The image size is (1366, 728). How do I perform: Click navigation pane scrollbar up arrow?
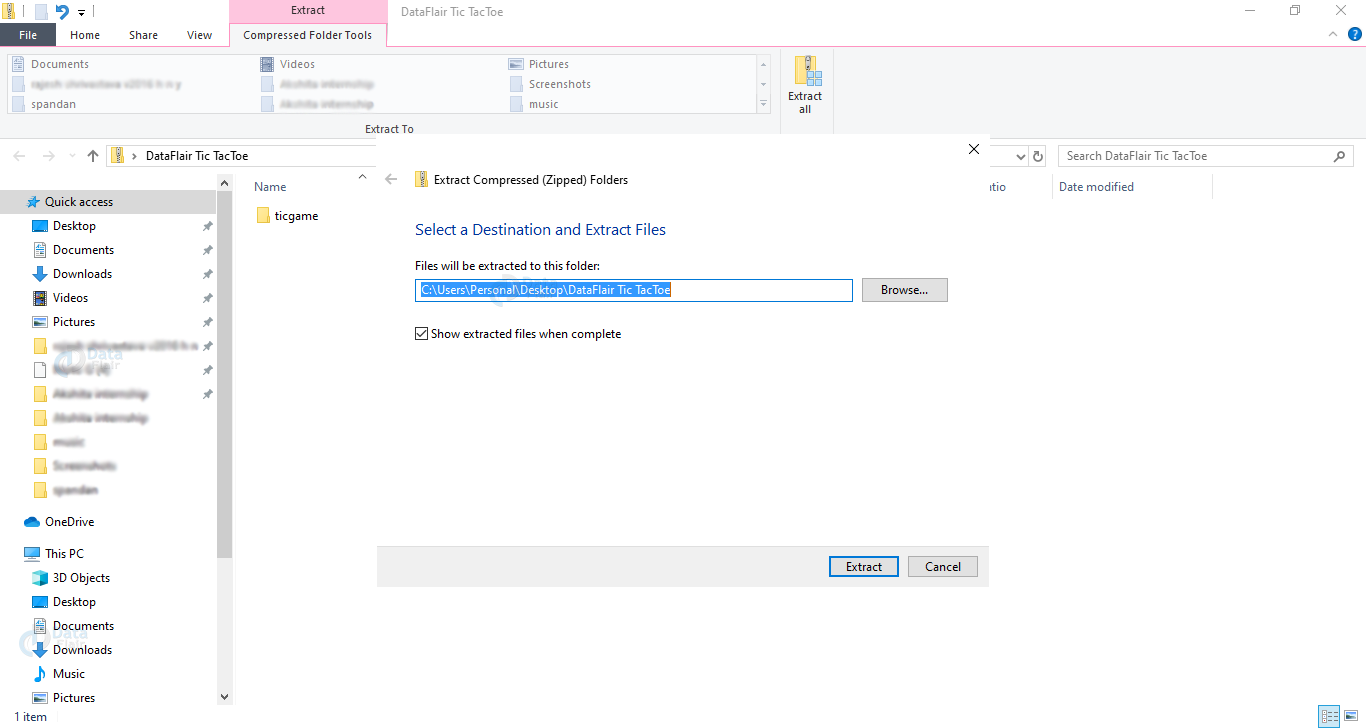click(x=224, y=182)
